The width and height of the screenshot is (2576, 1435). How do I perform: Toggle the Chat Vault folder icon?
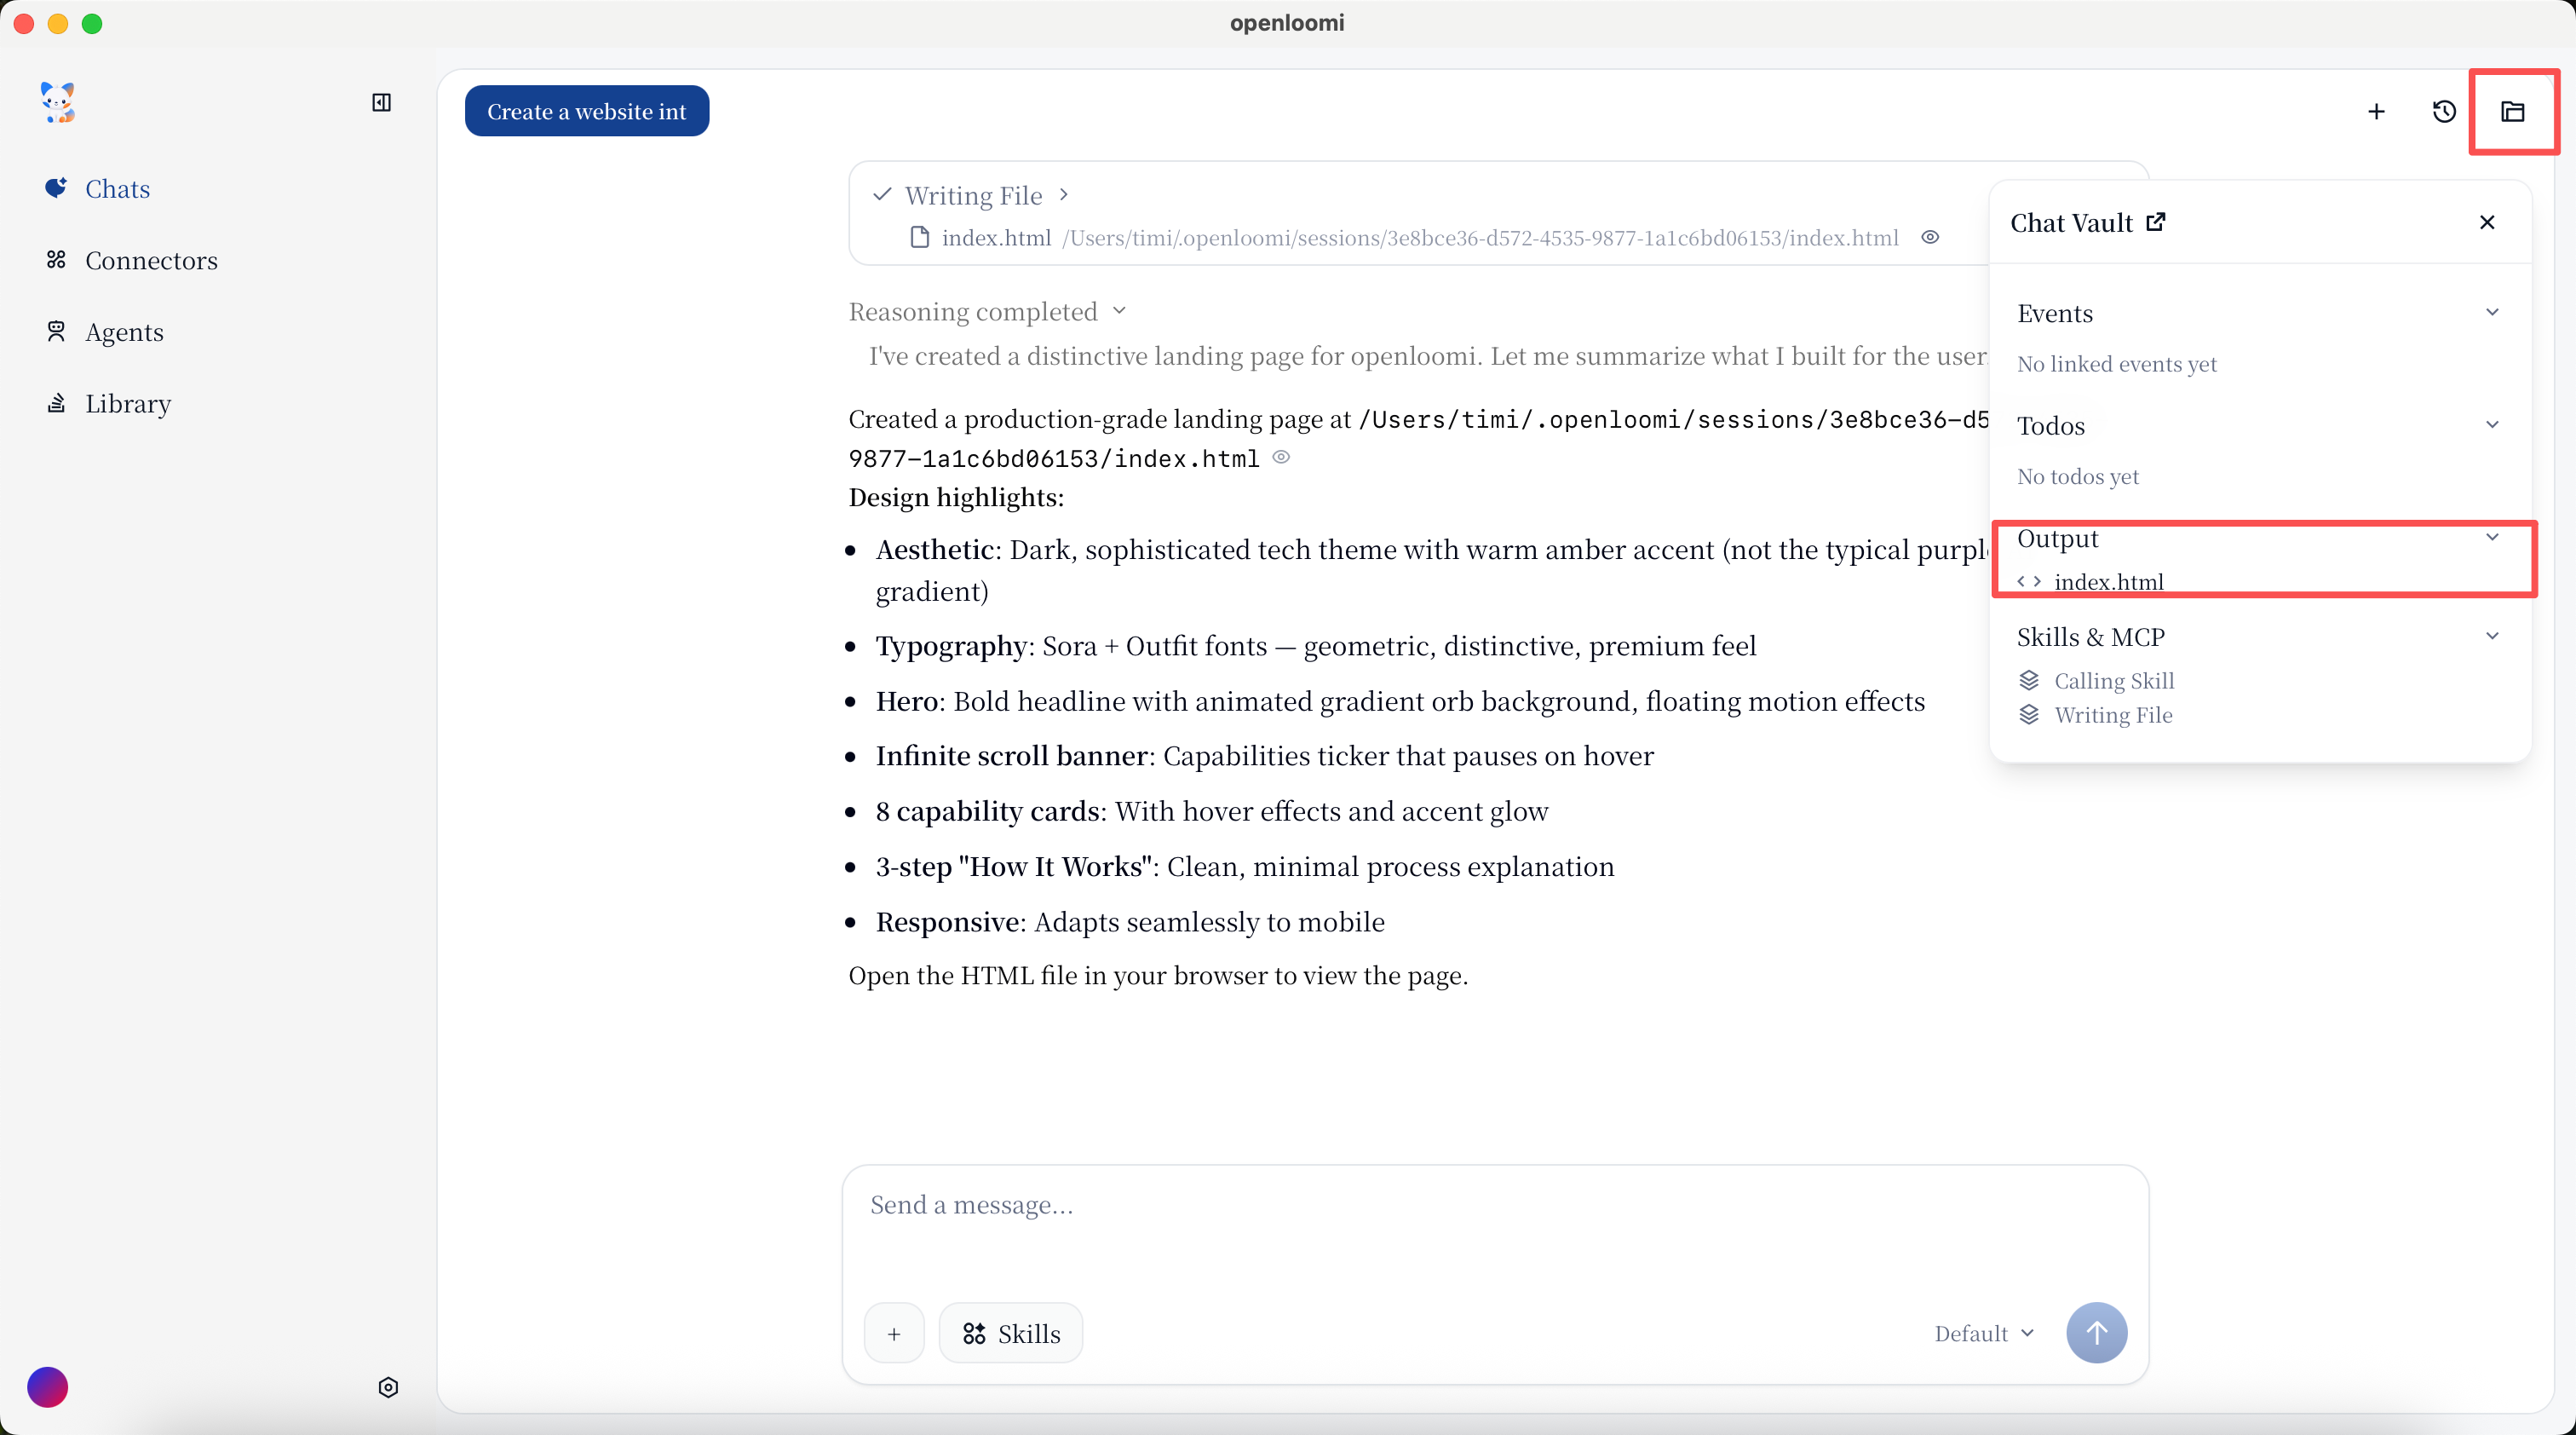point(2512,111)
